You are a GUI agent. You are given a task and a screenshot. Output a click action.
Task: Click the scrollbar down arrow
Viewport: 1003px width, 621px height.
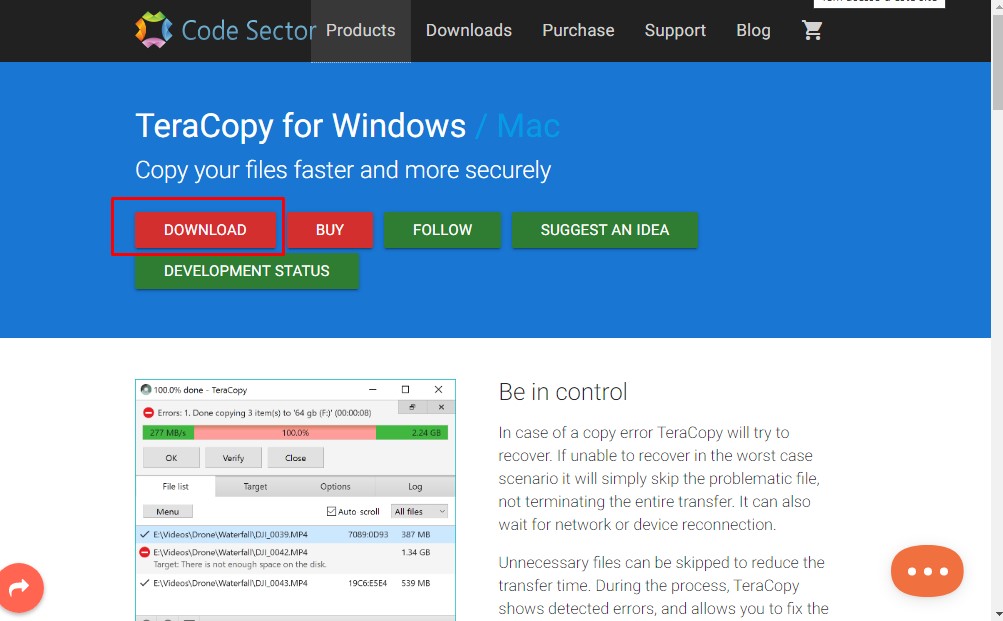(997, 615)
